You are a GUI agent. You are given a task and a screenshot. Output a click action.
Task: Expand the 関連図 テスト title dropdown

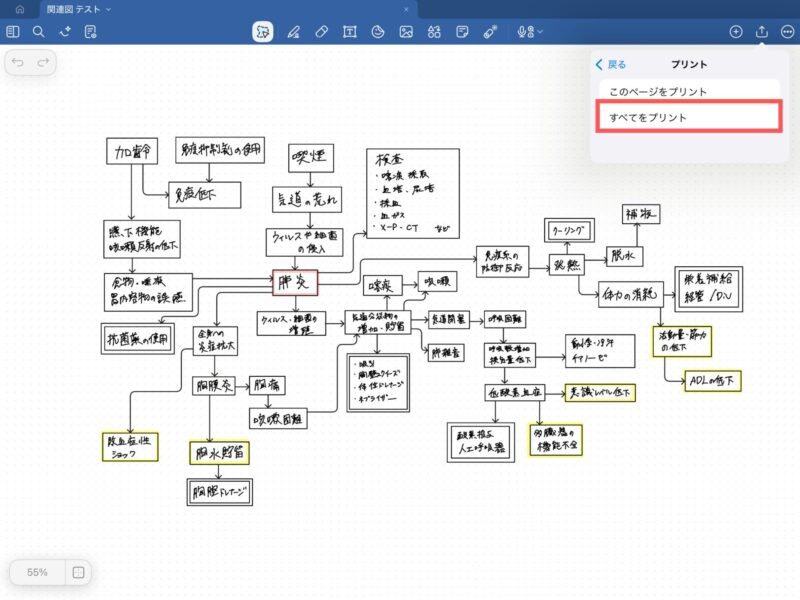(x=109, y=9)
